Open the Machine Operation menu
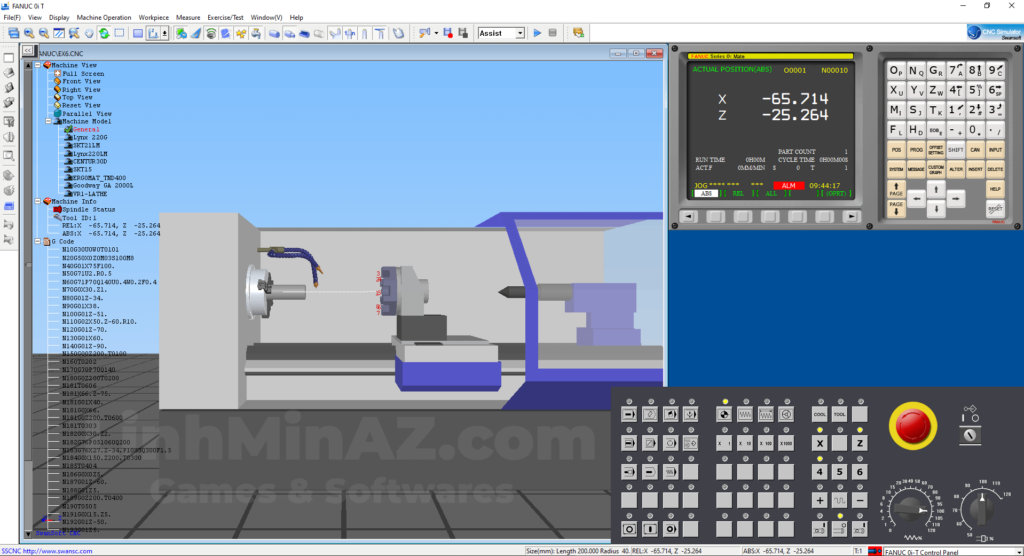1024x556 pixels. click(x=104, y=18)
